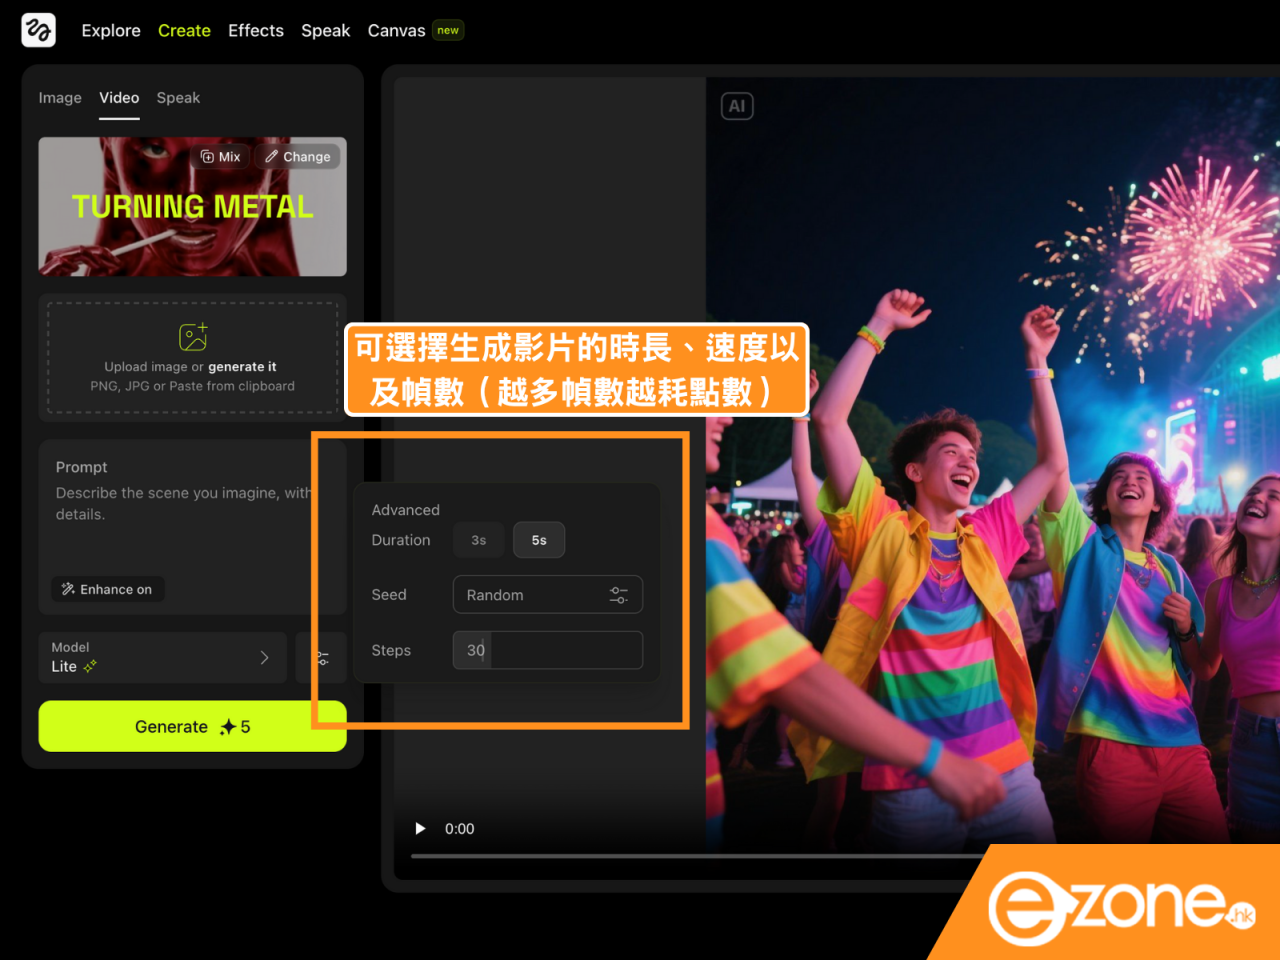Image resolution: width=1280 pixels, height=960 pixels.
Task: Select the 3s duration option
Action: [479, 540]
